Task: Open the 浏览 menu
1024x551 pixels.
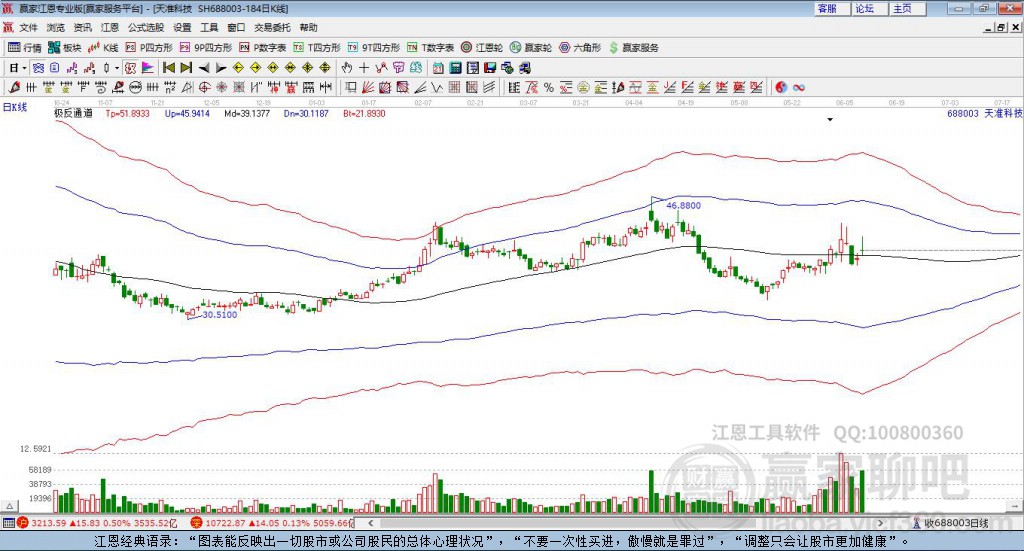Action: [56, 27]
